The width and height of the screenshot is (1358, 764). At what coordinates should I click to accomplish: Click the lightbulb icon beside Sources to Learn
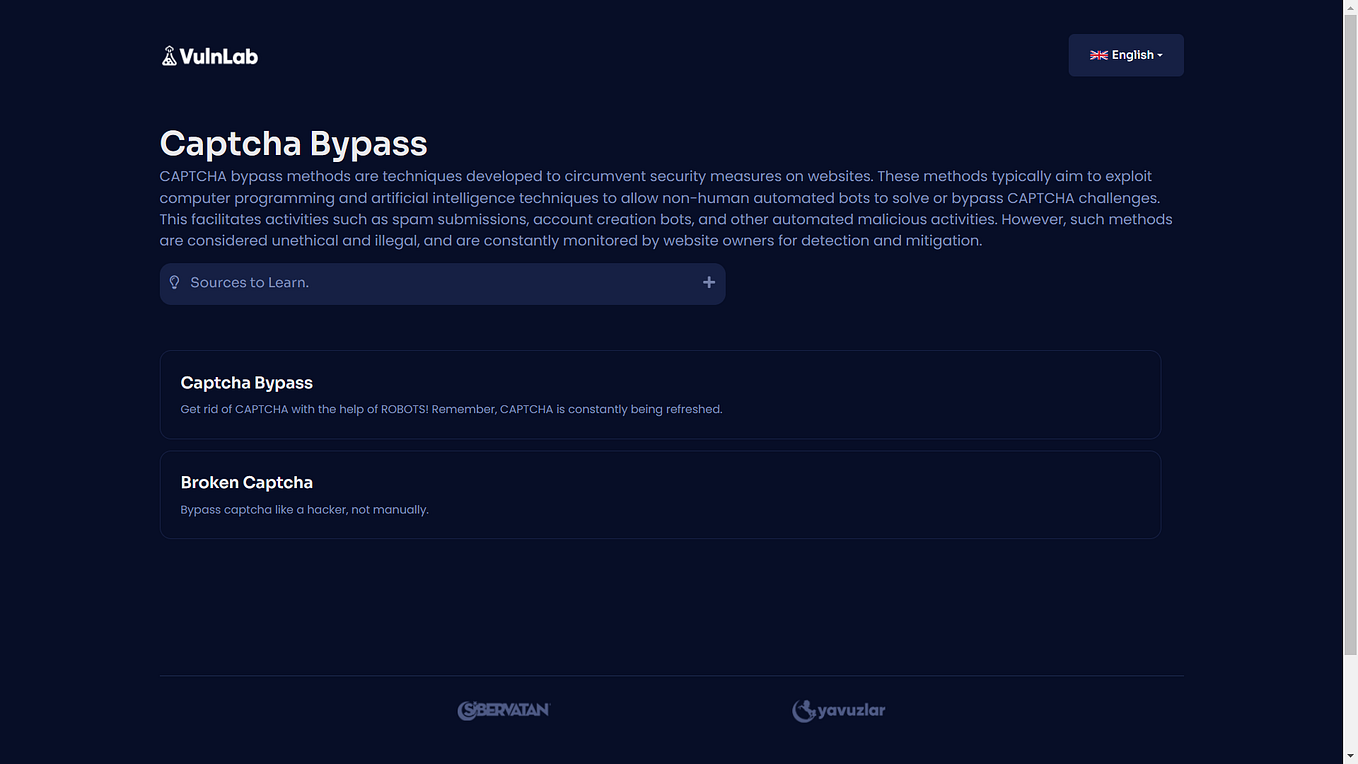(175, 282)
